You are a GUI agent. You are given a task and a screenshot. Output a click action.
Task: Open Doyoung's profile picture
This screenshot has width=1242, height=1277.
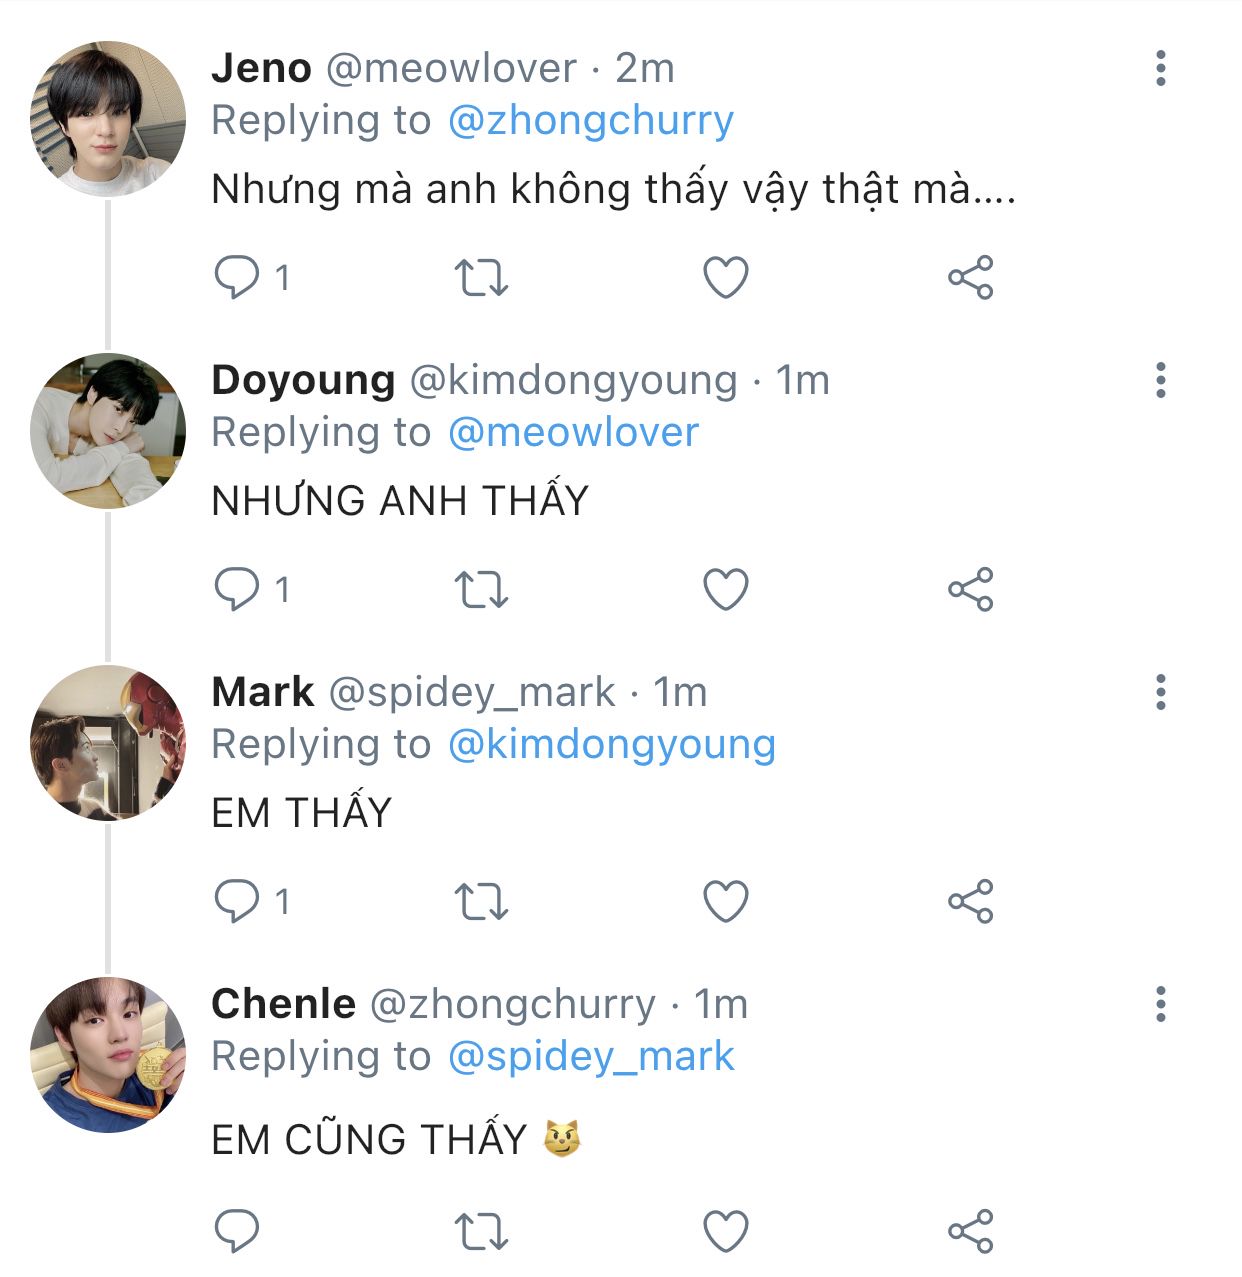[108, 431]
